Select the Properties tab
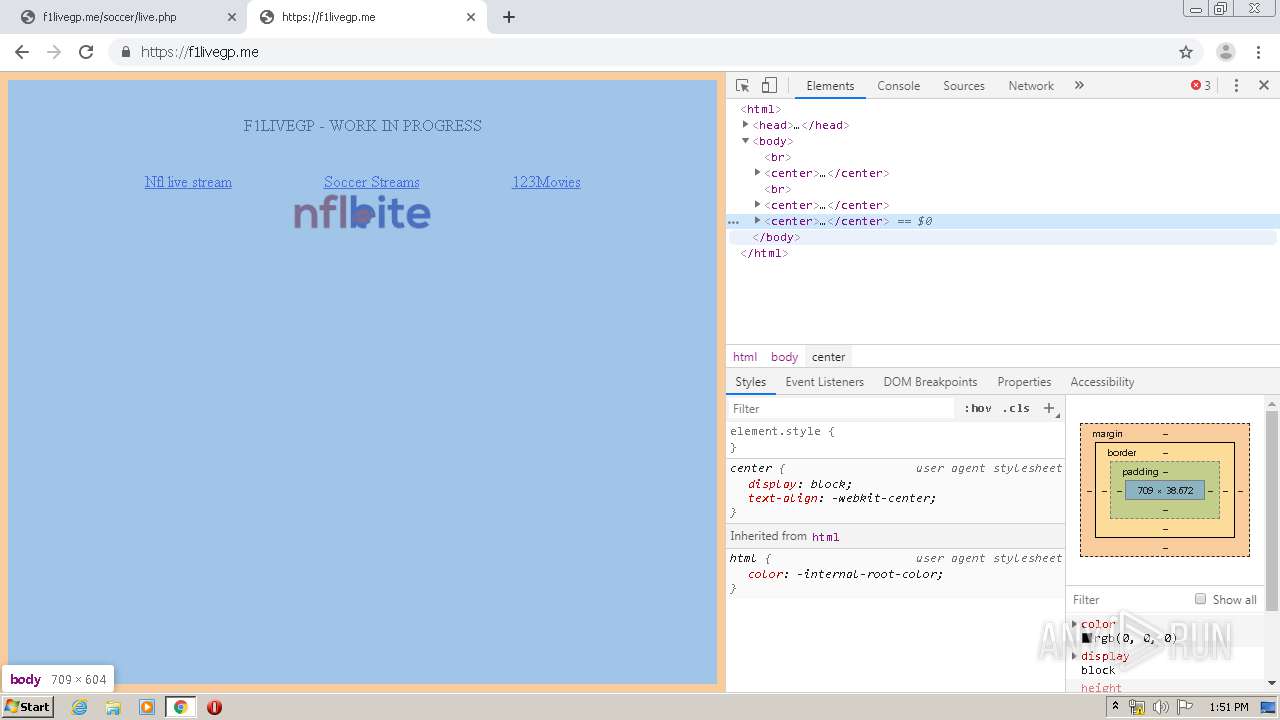The height and width of the screenshot is (720, 1280). (x=1024, y=382)
